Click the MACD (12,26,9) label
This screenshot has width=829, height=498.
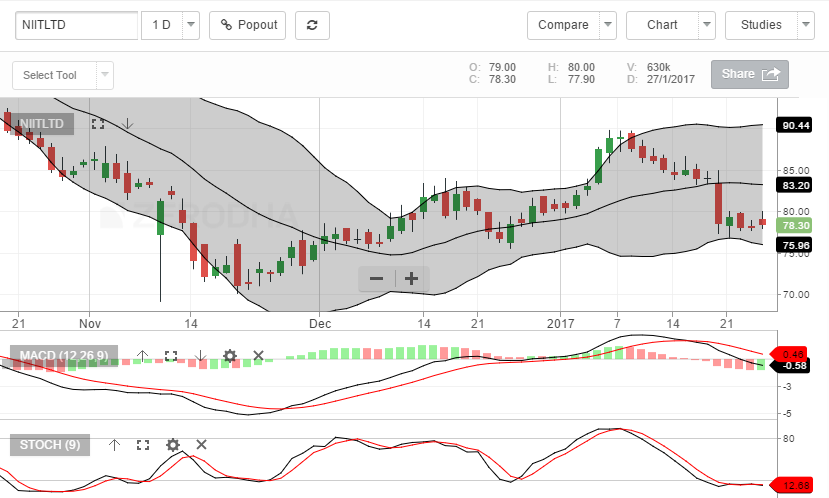[x=64, y=355]
